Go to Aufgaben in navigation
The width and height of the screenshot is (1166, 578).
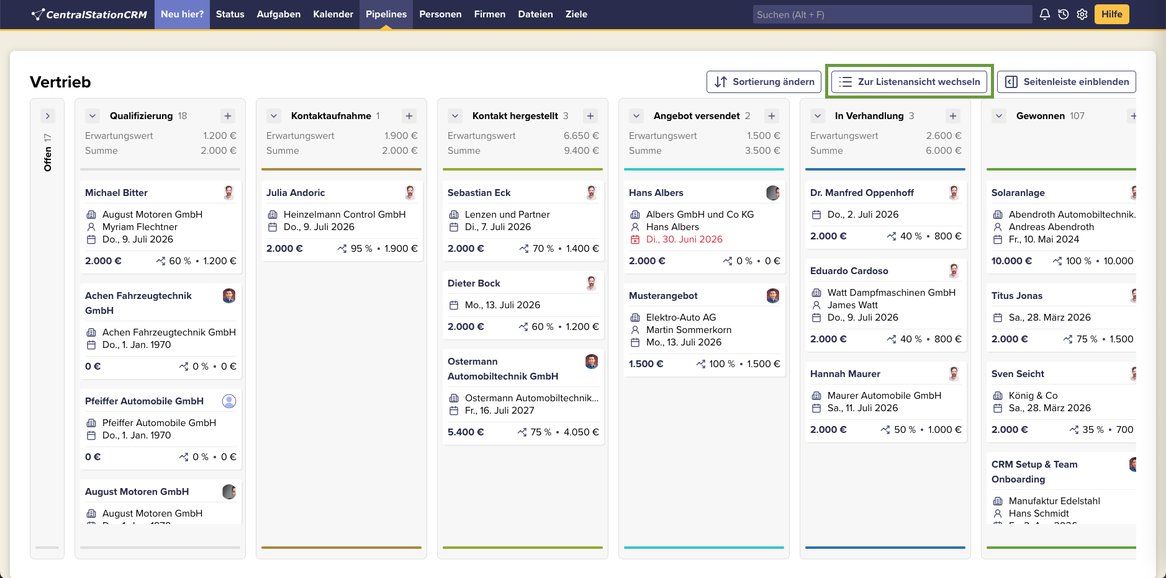point(279,14)
